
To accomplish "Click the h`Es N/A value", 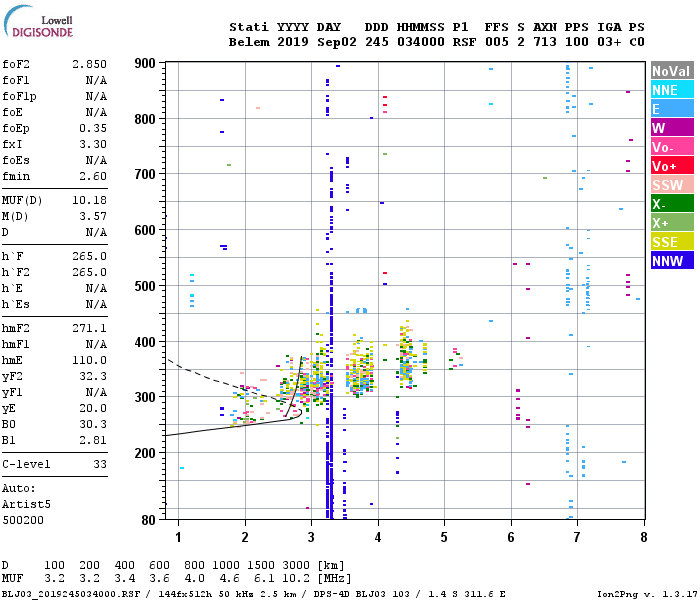I will (96, 304).
